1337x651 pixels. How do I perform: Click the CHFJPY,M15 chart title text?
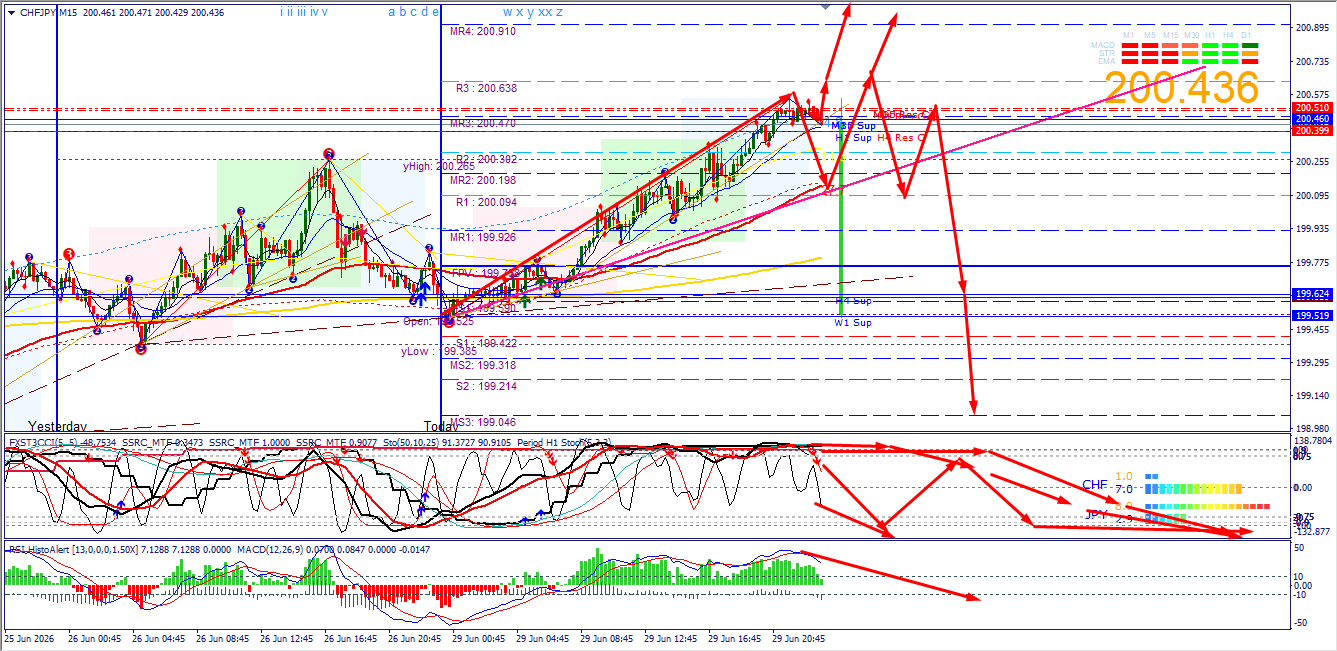click(49, 12)
